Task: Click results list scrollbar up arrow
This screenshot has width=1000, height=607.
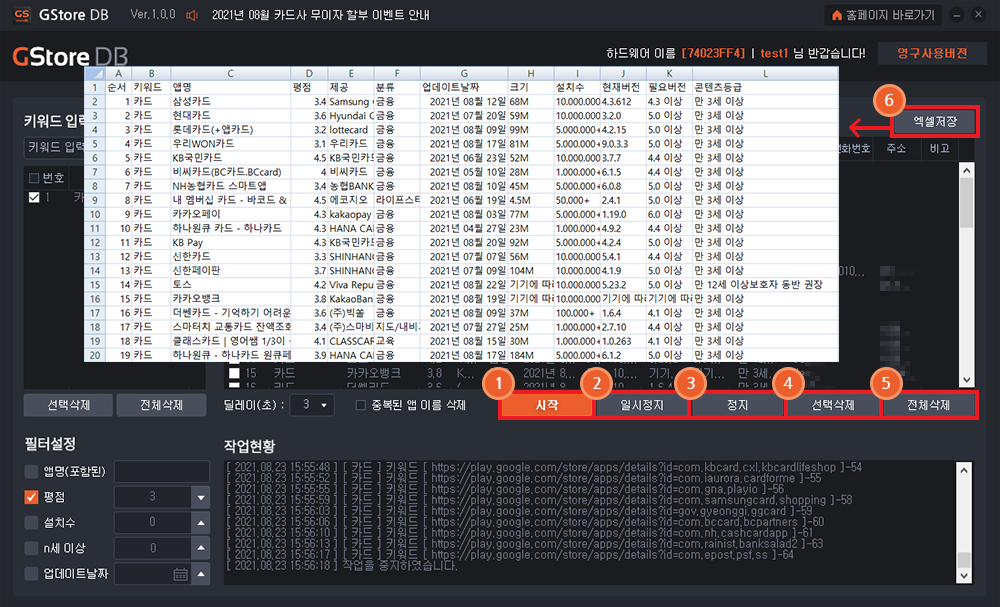Action: click(966, 170)
